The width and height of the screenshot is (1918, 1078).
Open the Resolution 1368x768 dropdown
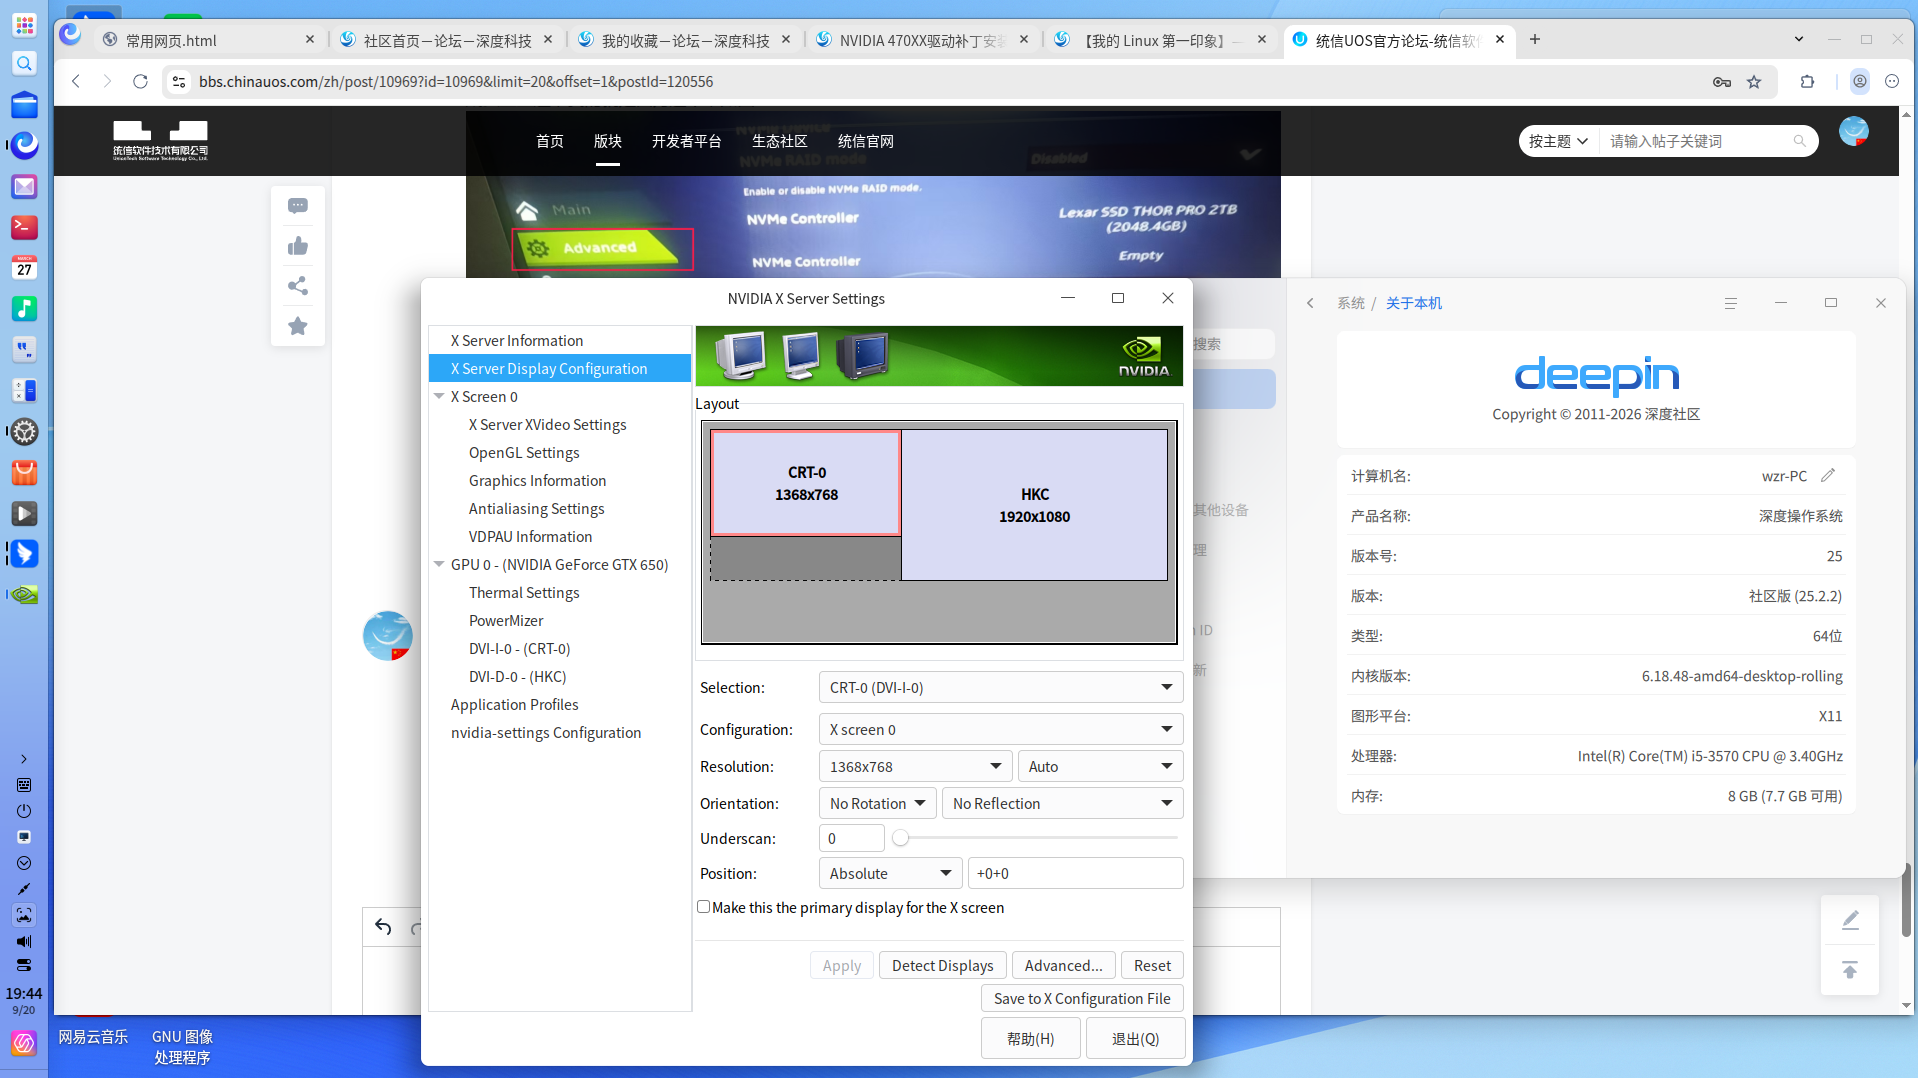[915, 767]
